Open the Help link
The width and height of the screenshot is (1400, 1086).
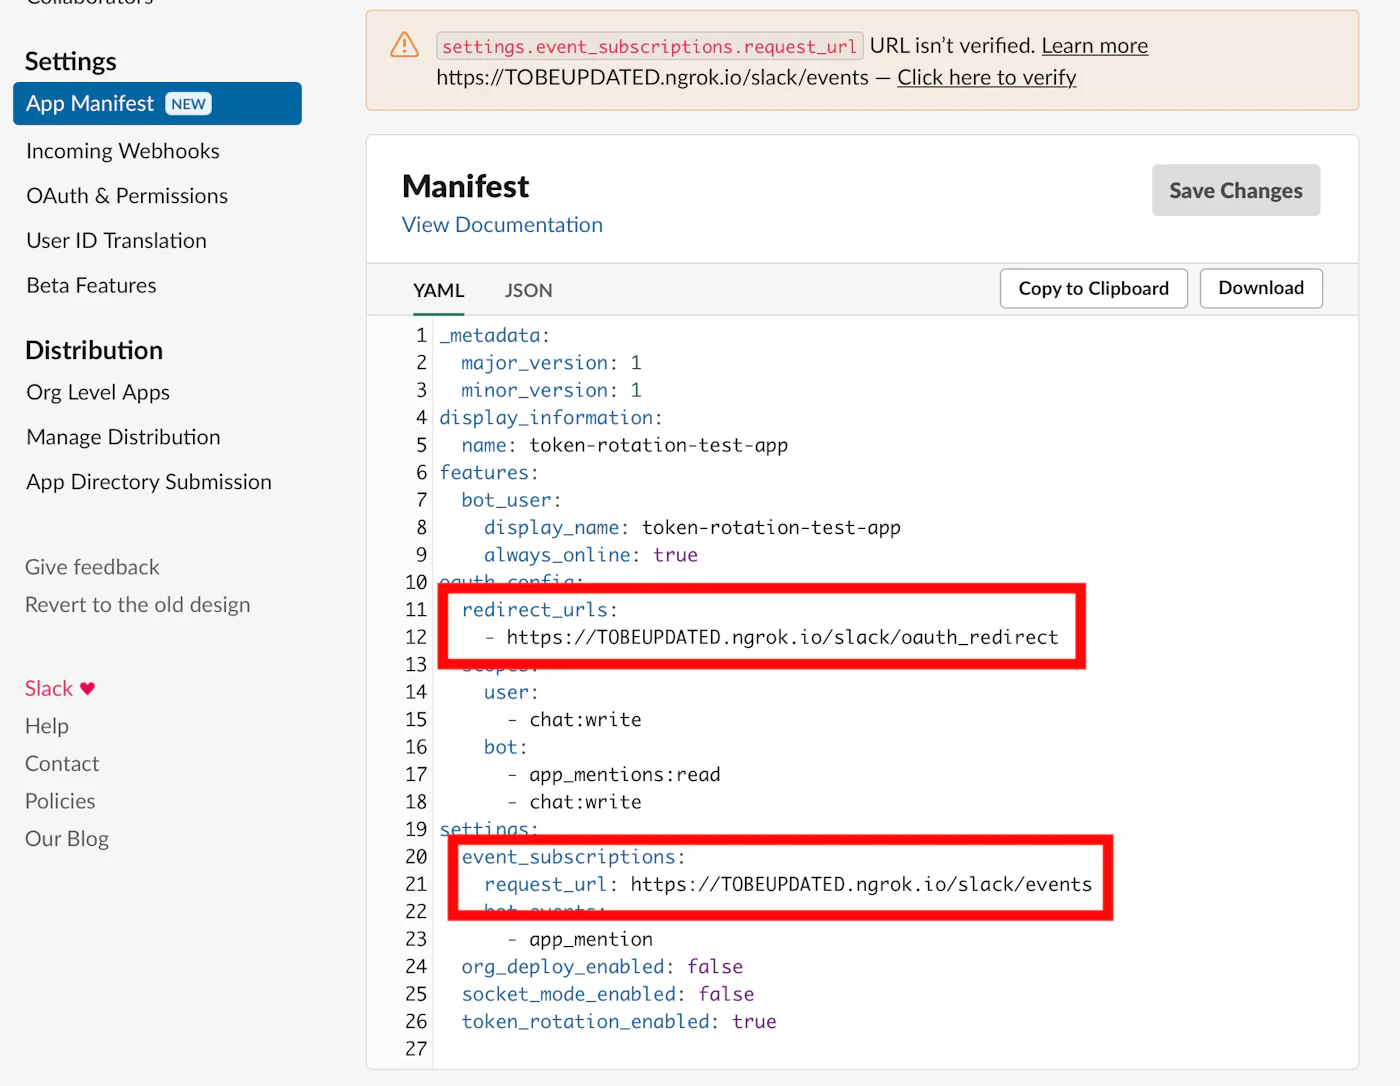click(47, 726)
